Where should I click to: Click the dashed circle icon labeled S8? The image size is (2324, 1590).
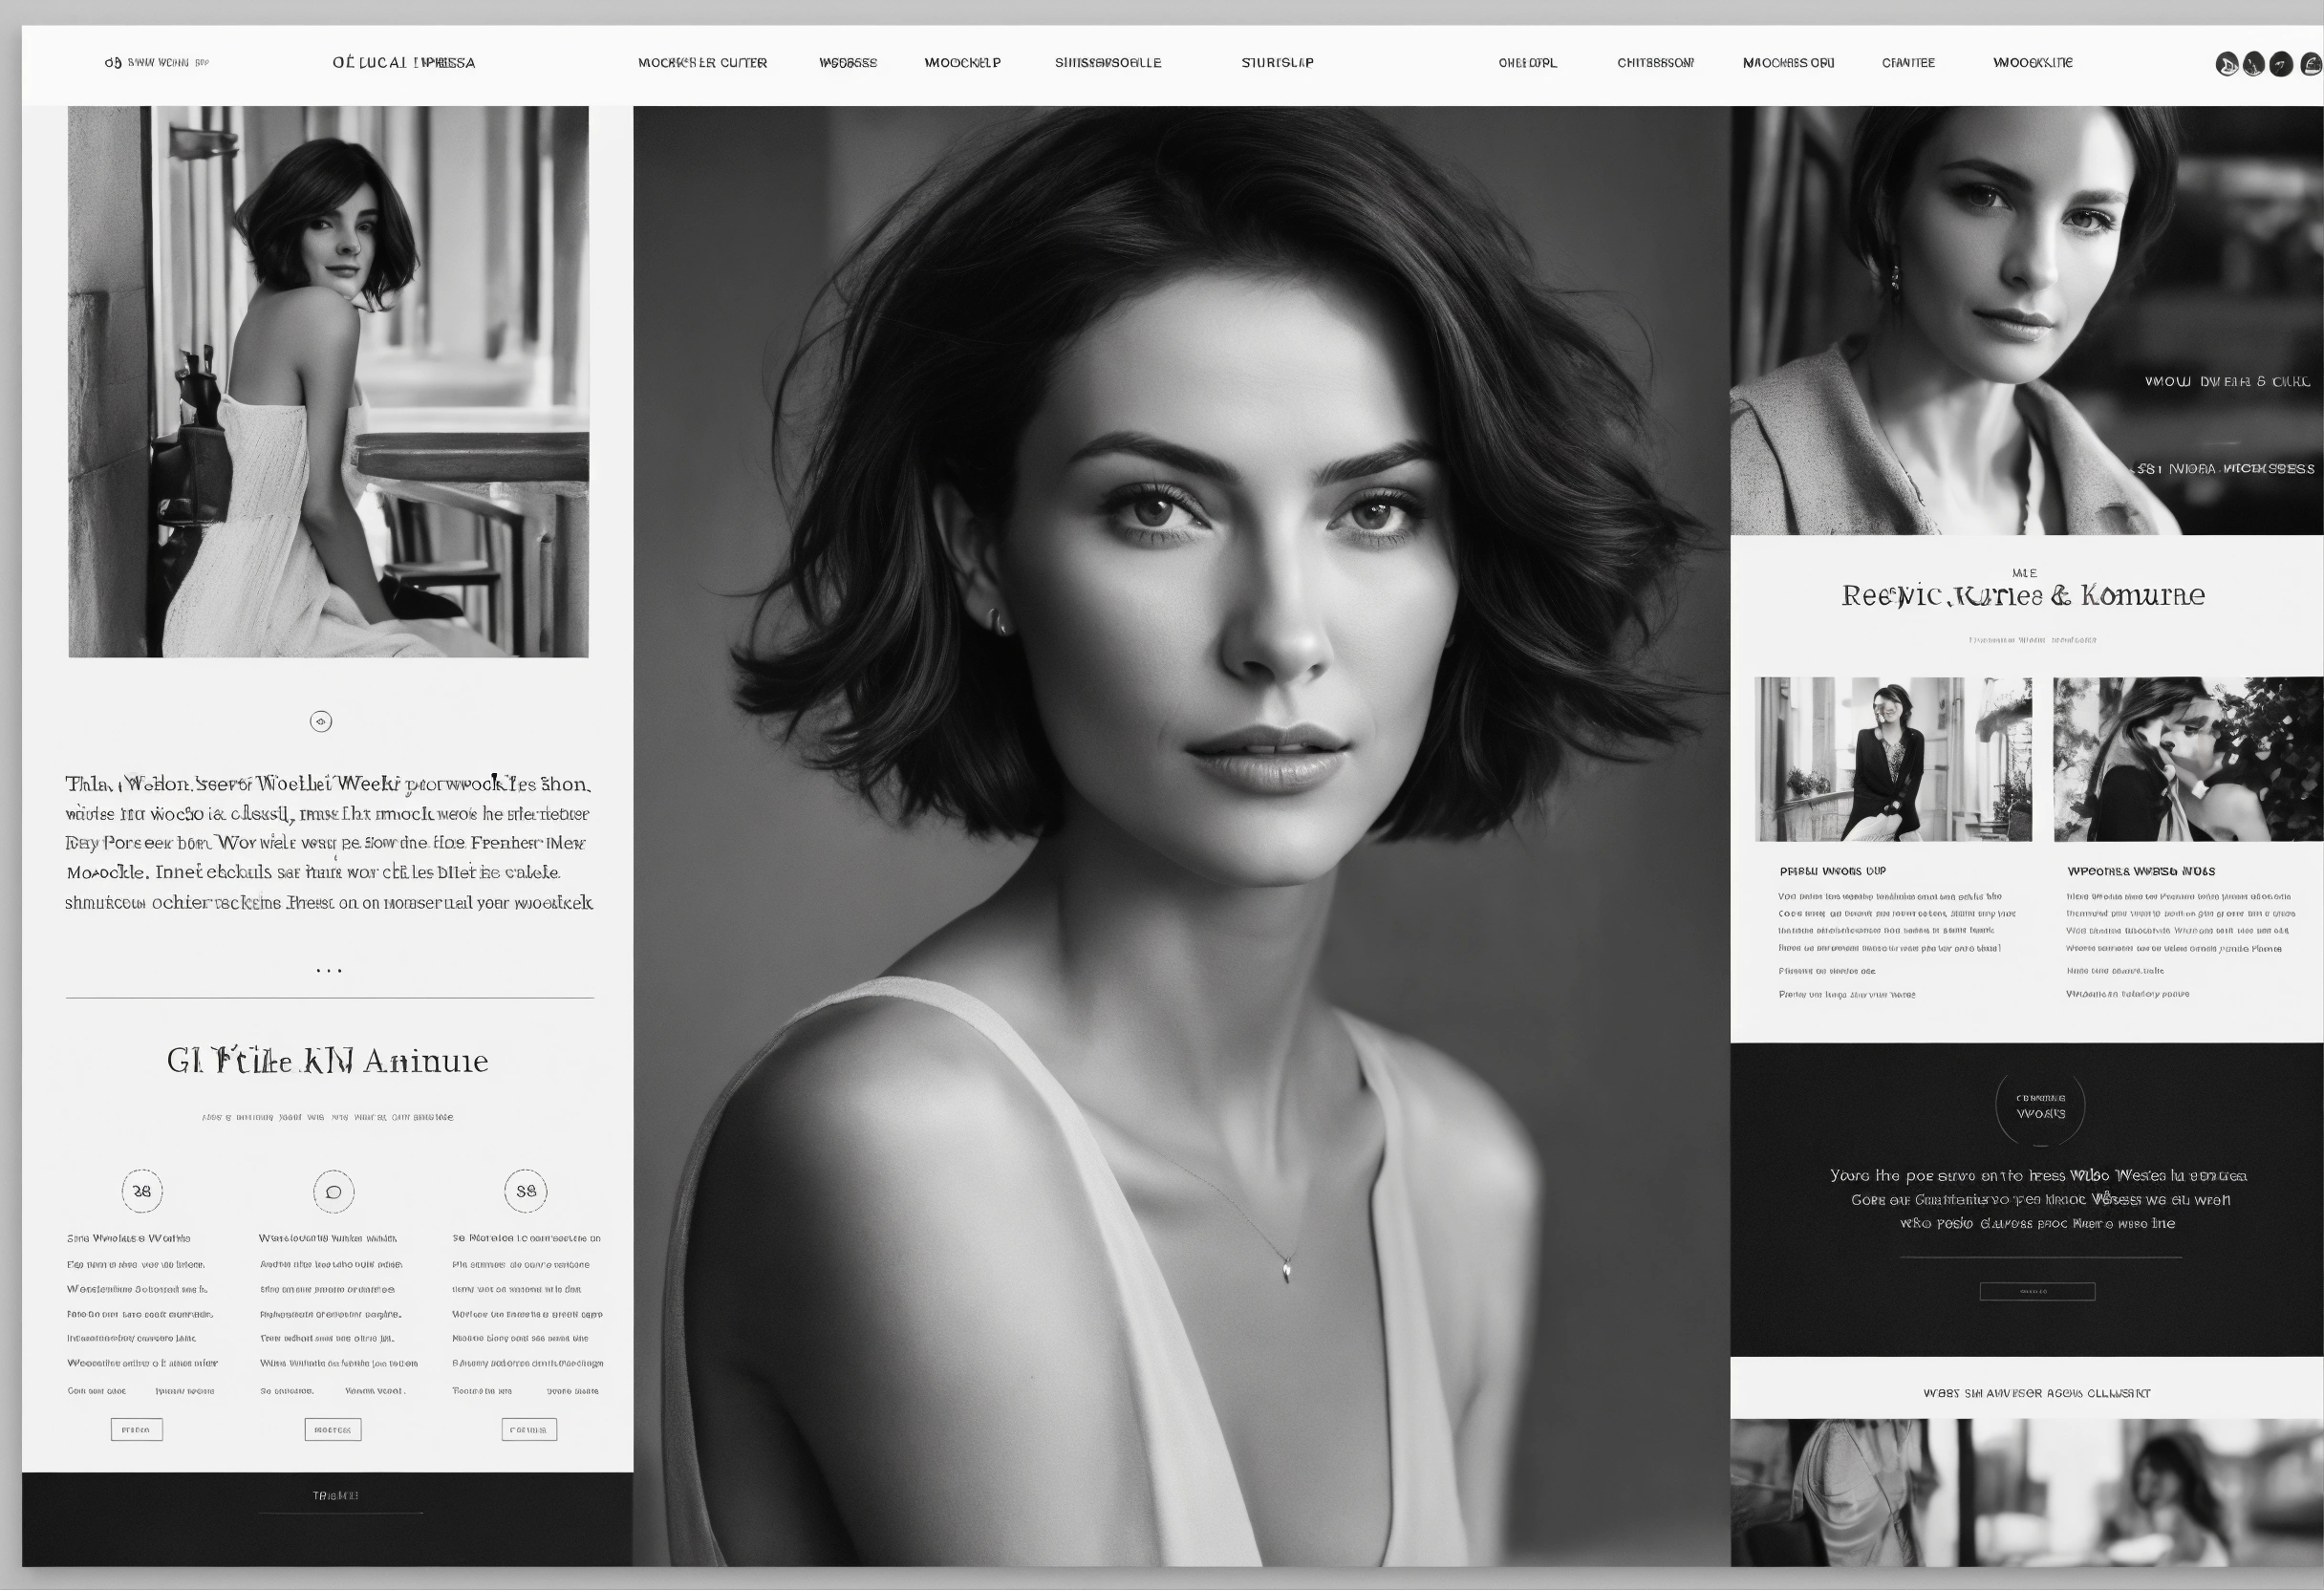point(526,1190)
